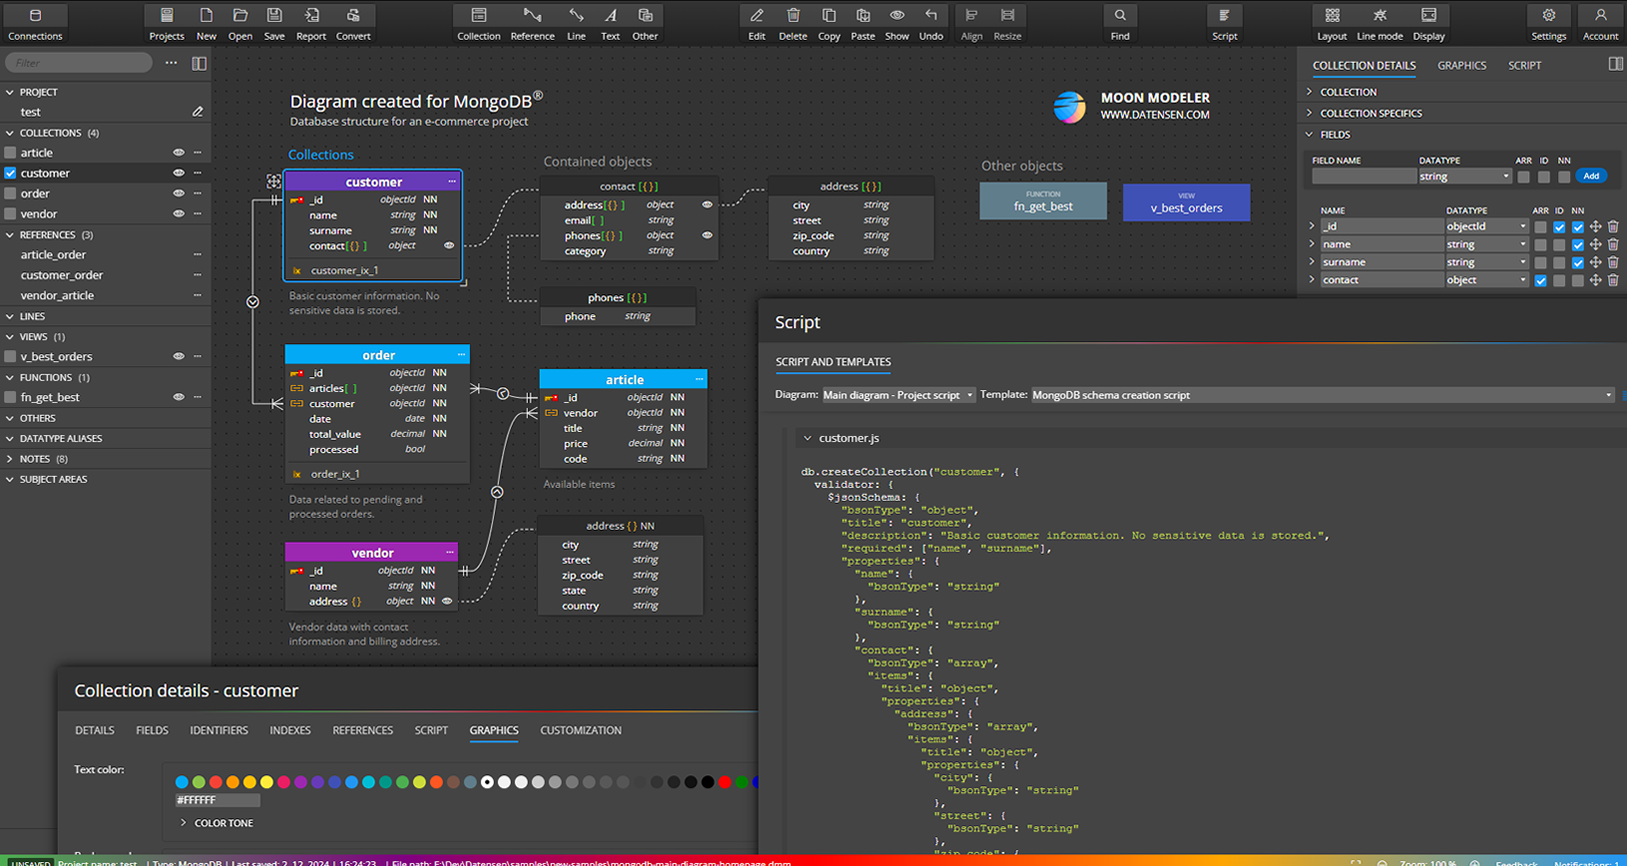Open Layout options in toolbar
1627x866 pixels.
coord(1332,23)
